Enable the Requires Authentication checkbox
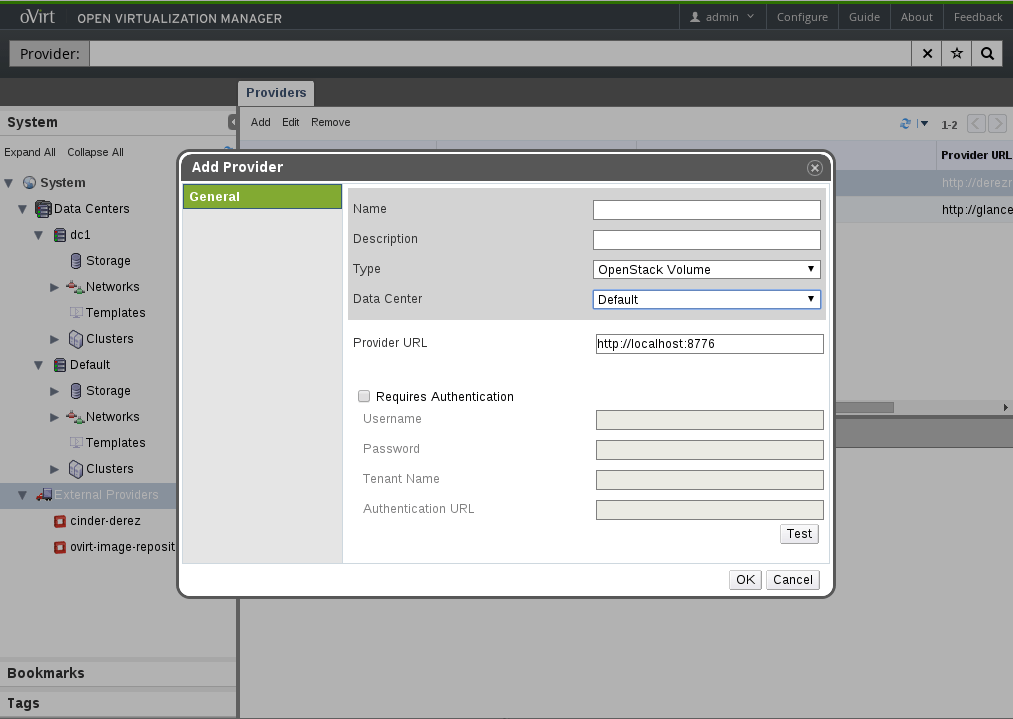 (364, 397)
